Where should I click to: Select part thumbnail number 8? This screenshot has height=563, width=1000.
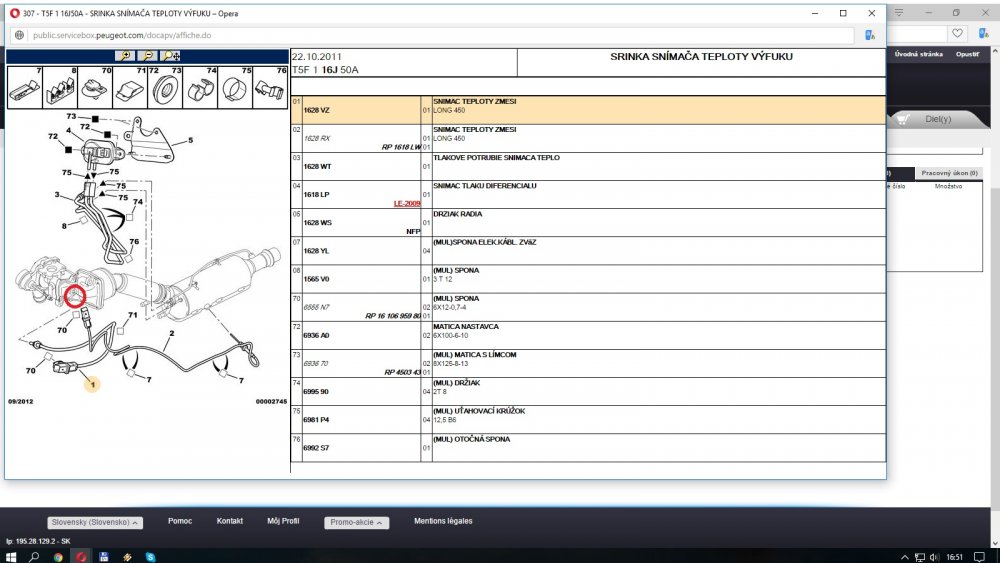[60, 87]
